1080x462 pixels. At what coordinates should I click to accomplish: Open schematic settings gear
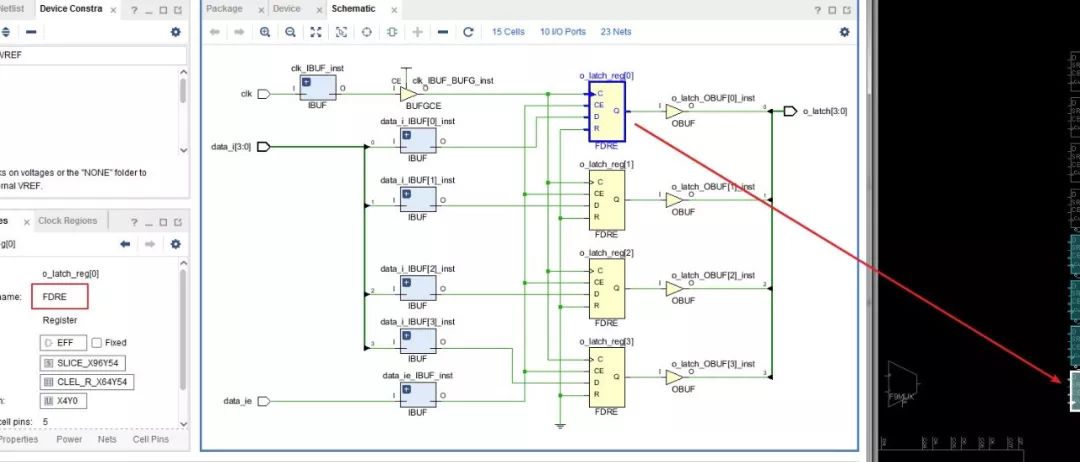844,32
